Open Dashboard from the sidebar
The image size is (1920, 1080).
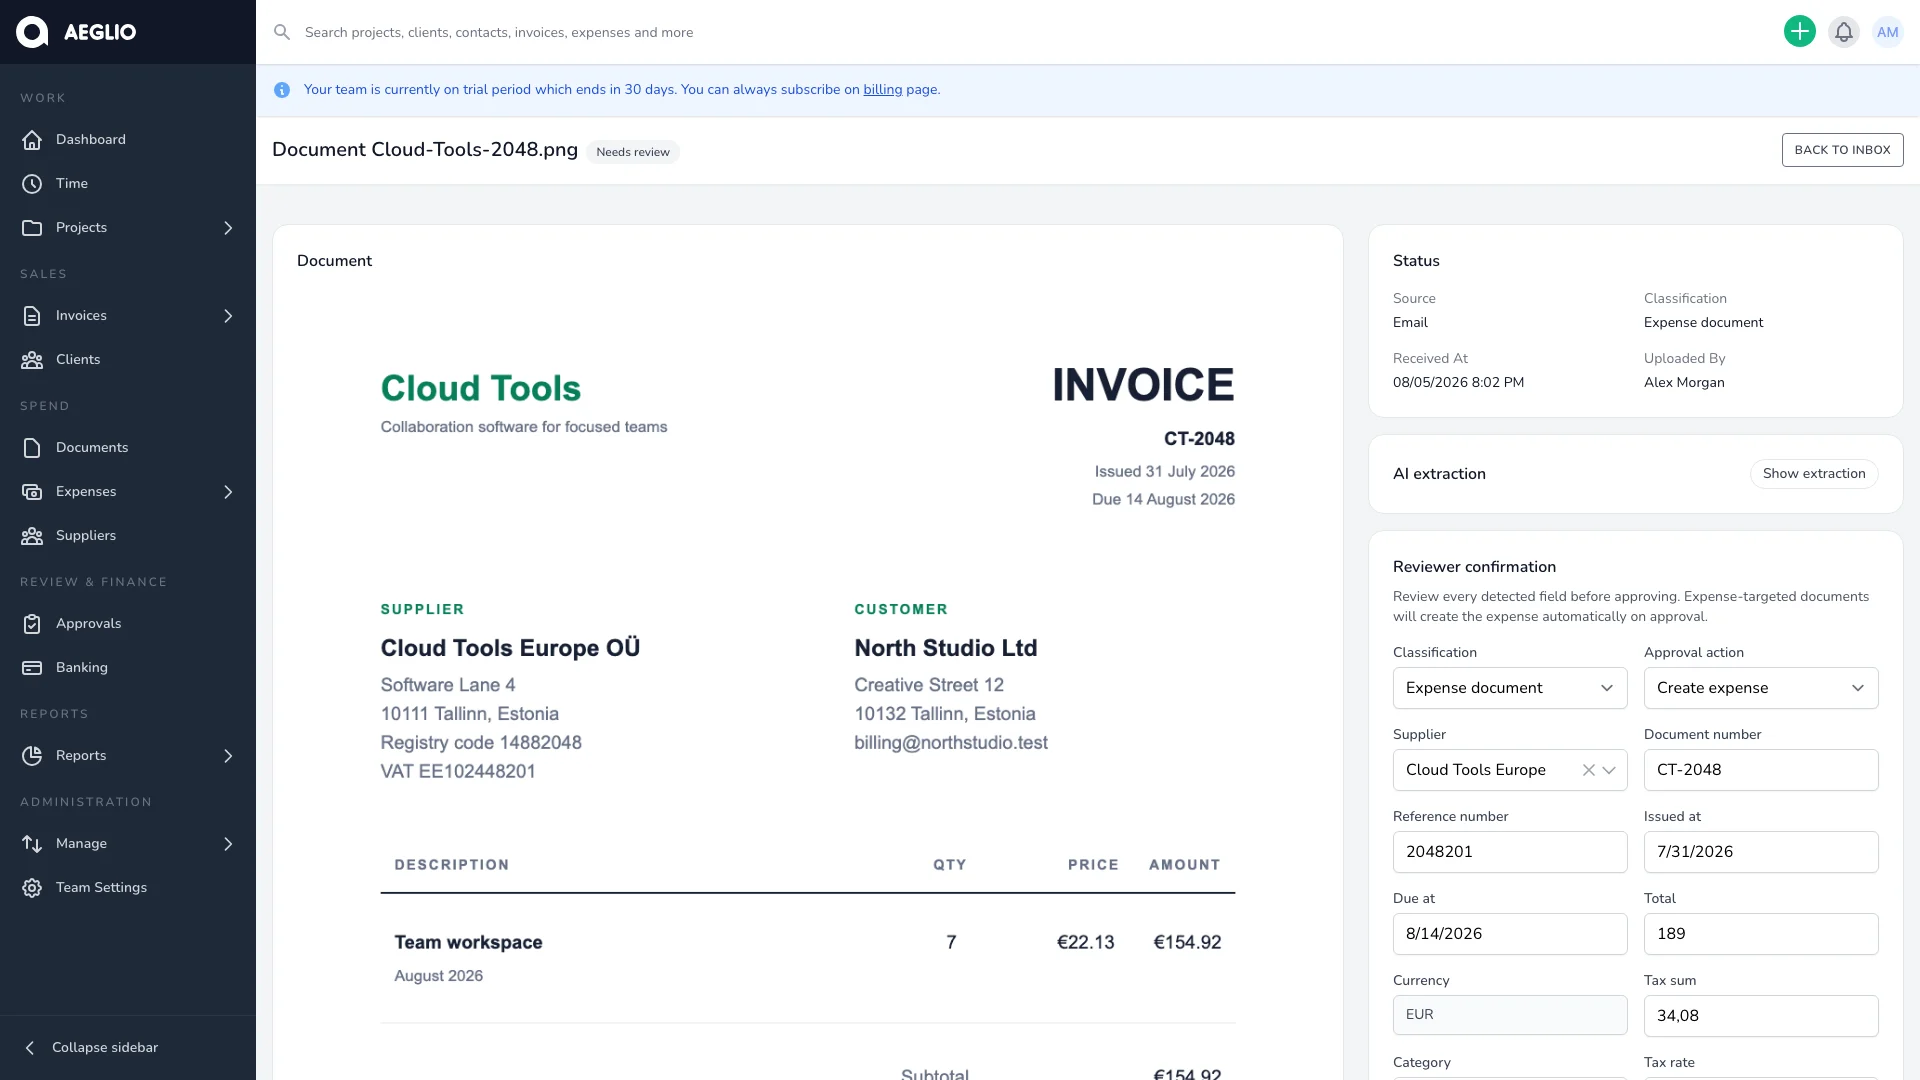[128, 140]
